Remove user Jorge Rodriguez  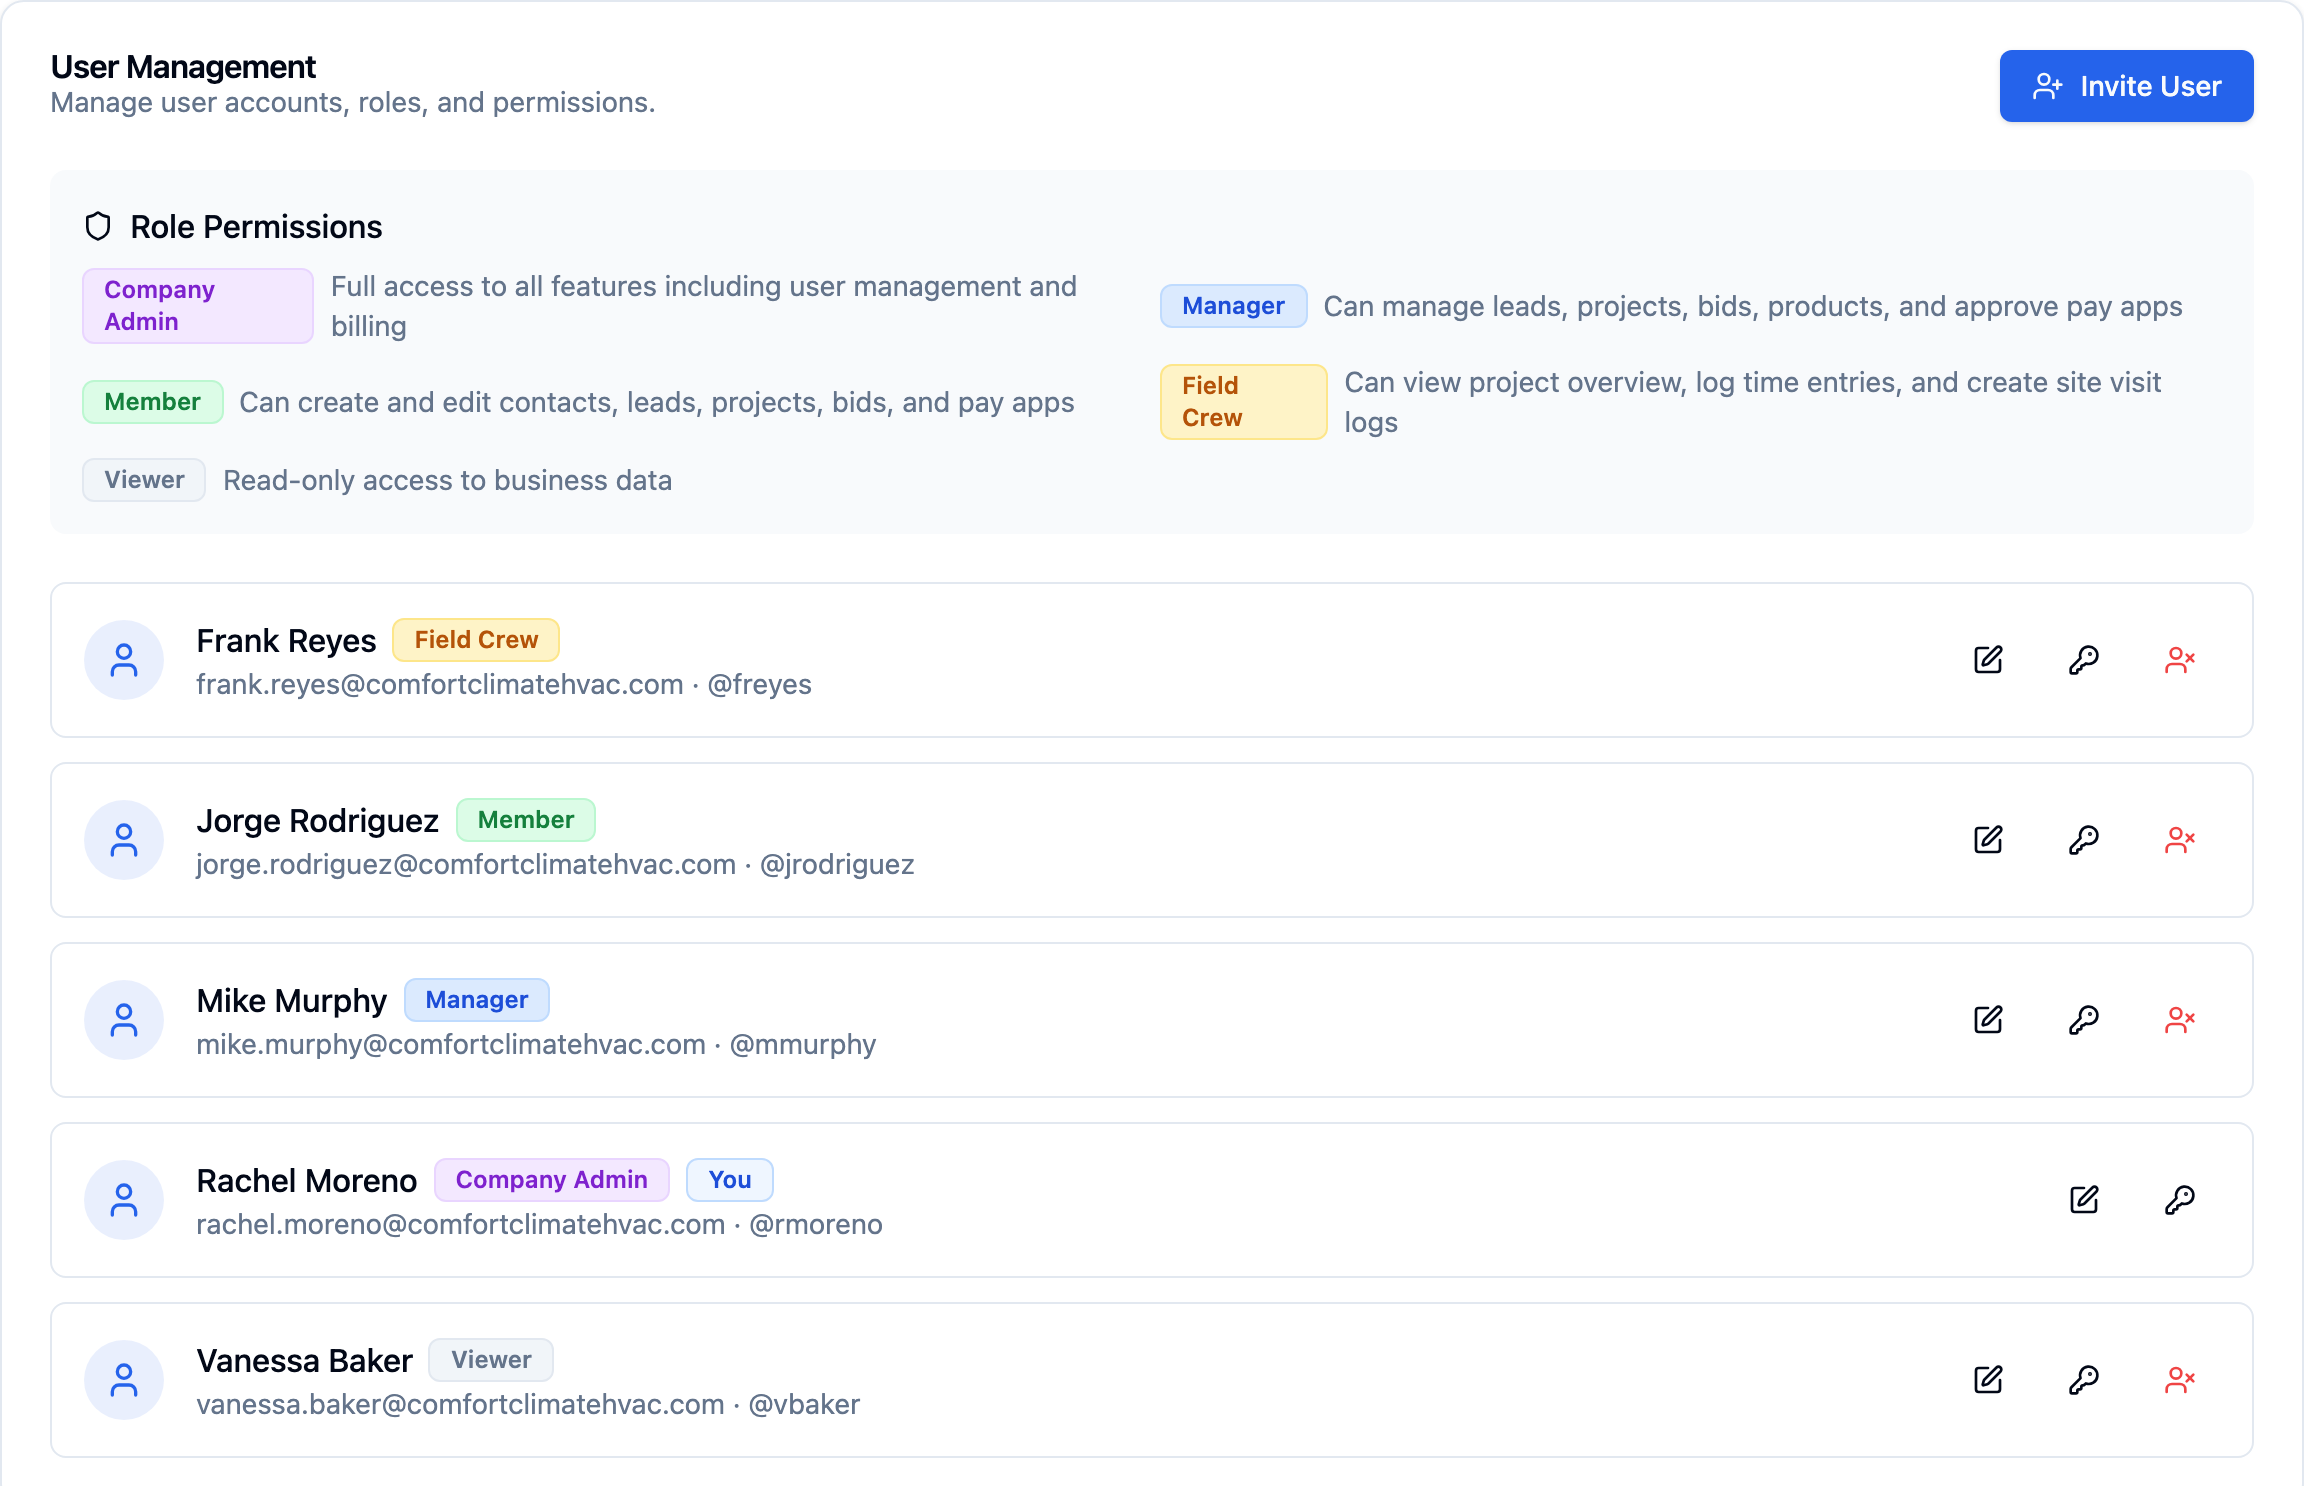tap(2180, 840)
